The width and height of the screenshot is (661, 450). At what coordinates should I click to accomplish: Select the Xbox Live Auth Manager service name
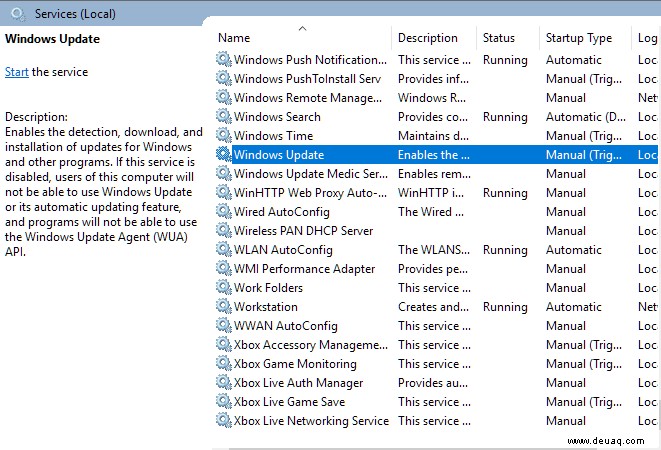(x=298, y=383)
